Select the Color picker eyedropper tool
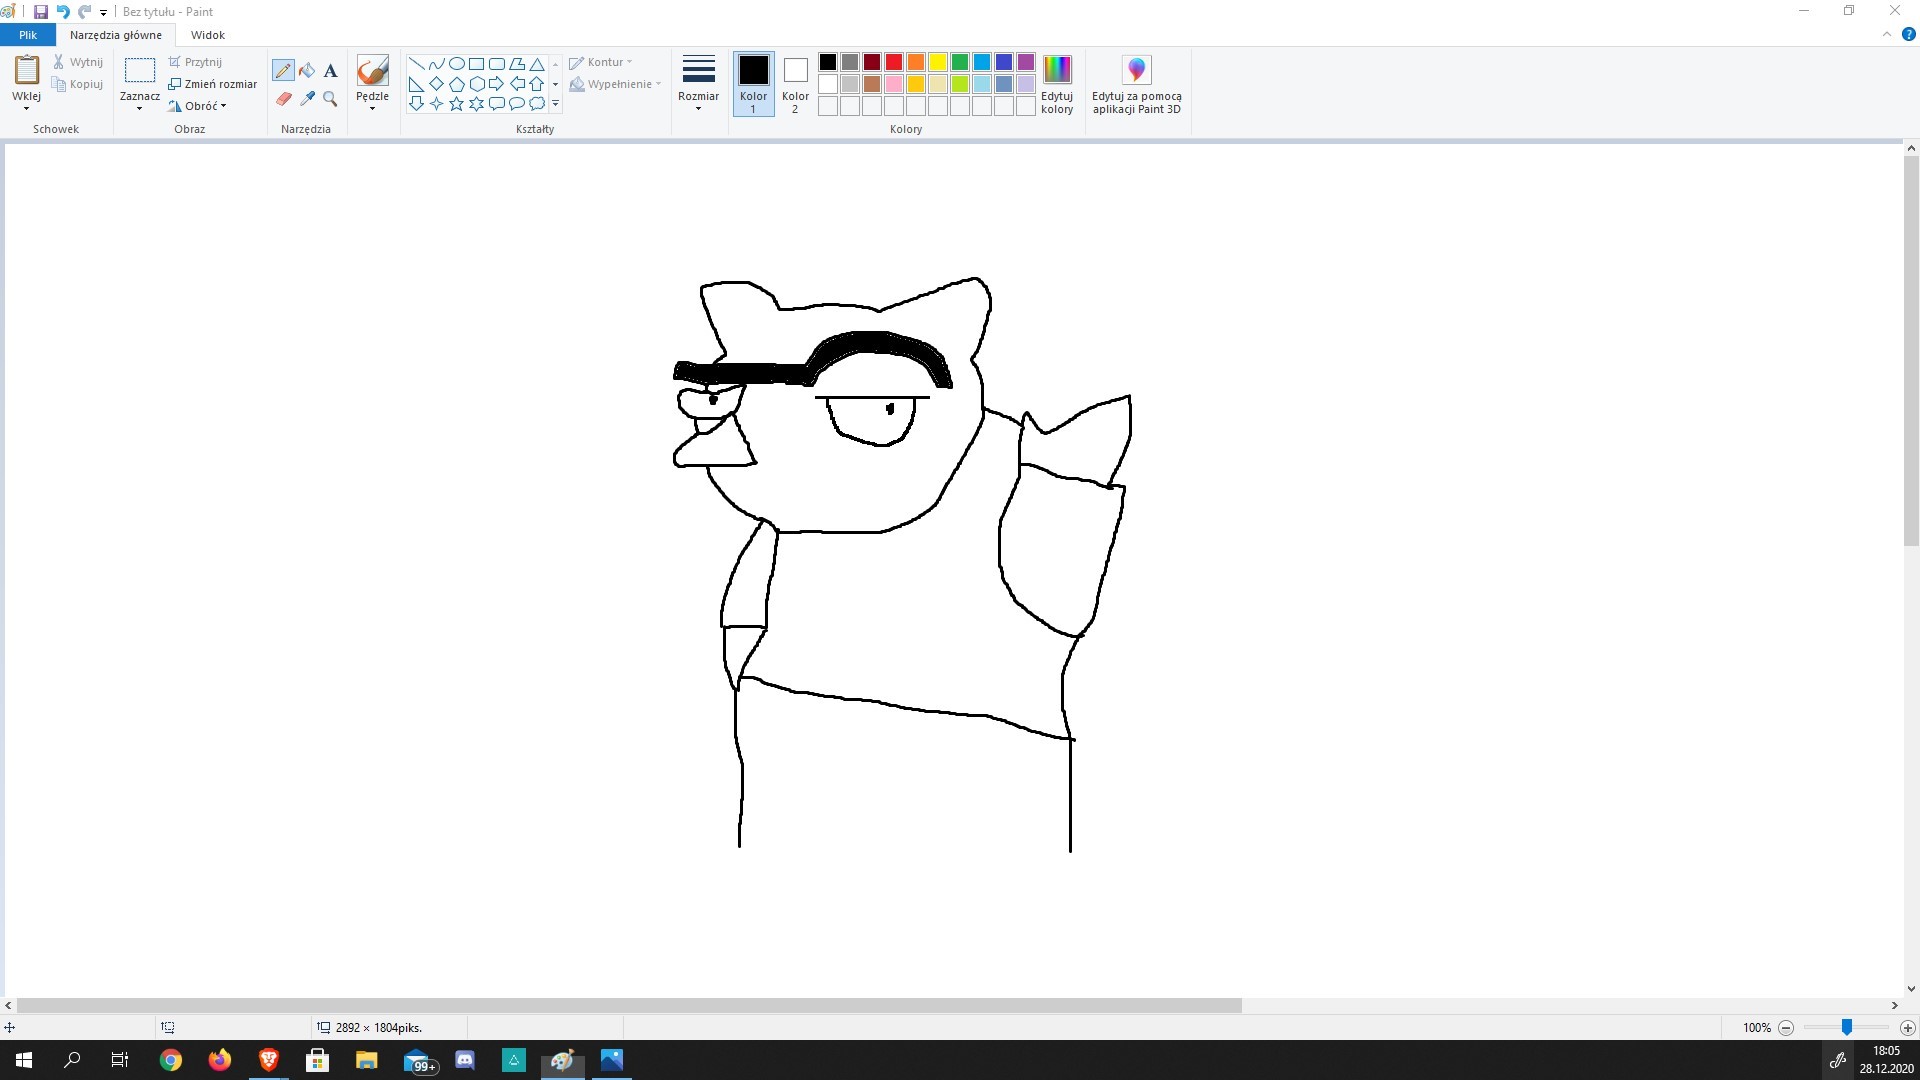 coord(307,98)
